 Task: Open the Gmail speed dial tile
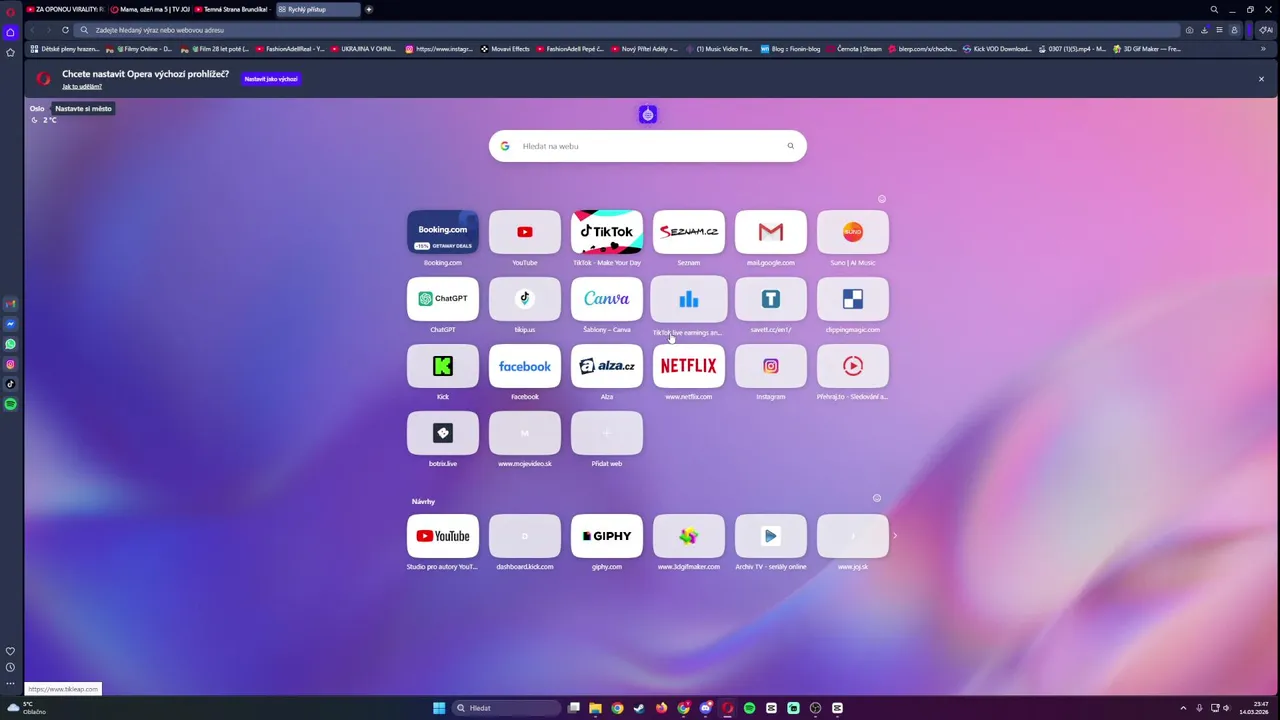[x=770, y=232]
